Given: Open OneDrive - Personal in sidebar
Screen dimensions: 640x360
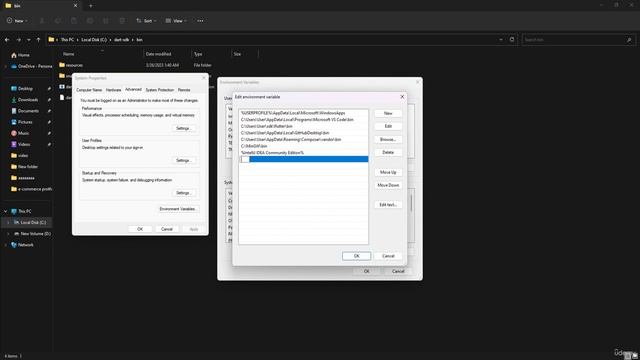Looking at the screenshot, I should tap(32, 66).
